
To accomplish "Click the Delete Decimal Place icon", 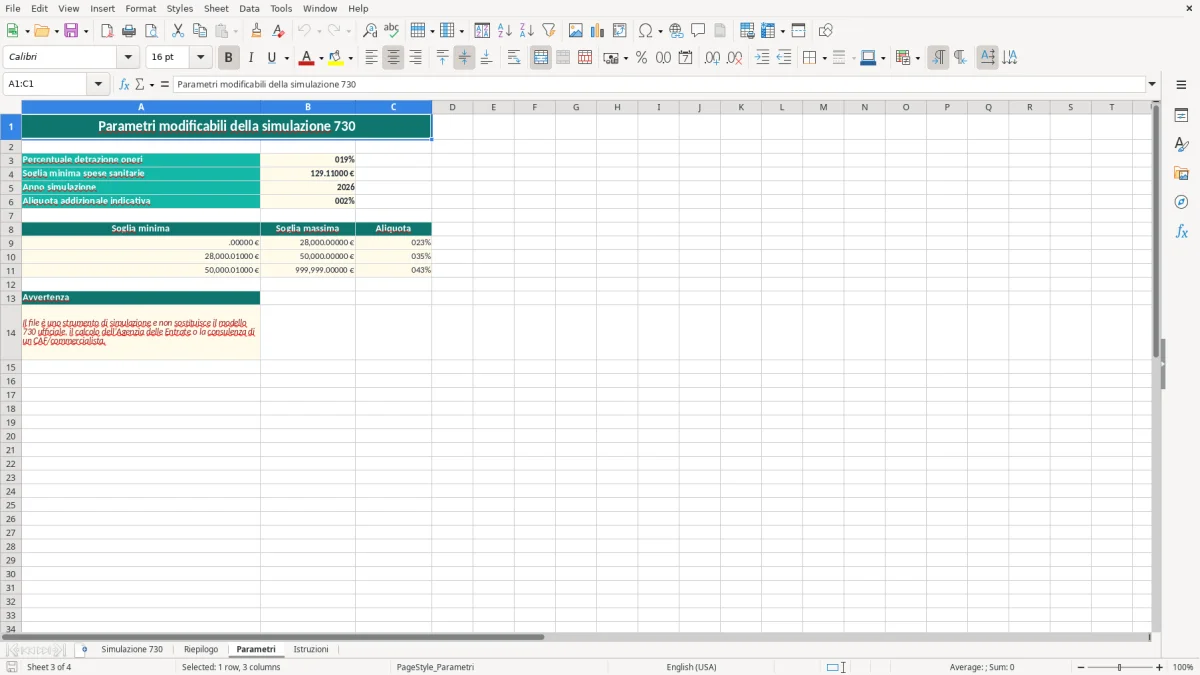I will tap(734, 58).
